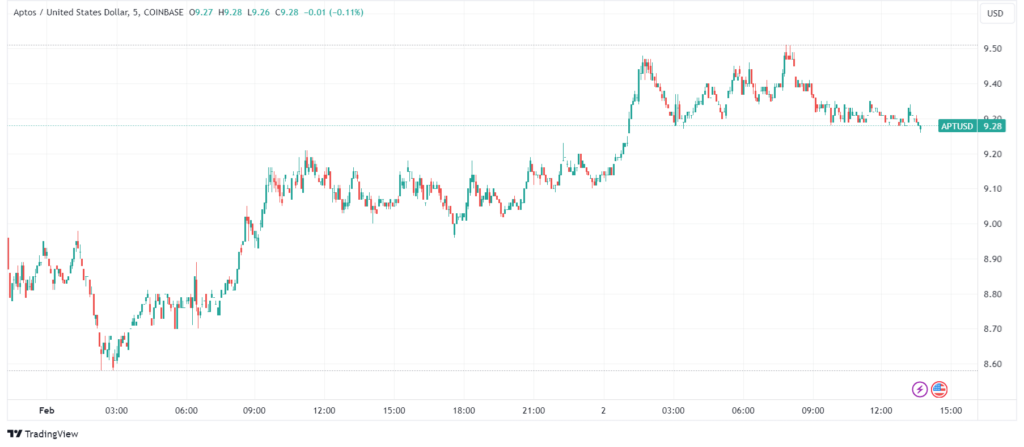Screen dimensions: 1024x447
Task: Click the US flag economic event icon
Action: [939, 389]
